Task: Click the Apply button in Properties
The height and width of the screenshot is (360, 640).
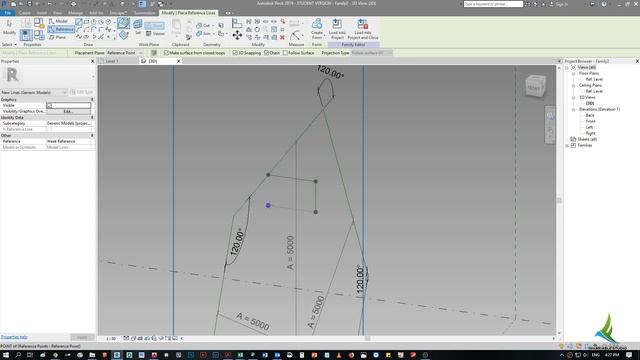Action: click(x=82, y=337)
